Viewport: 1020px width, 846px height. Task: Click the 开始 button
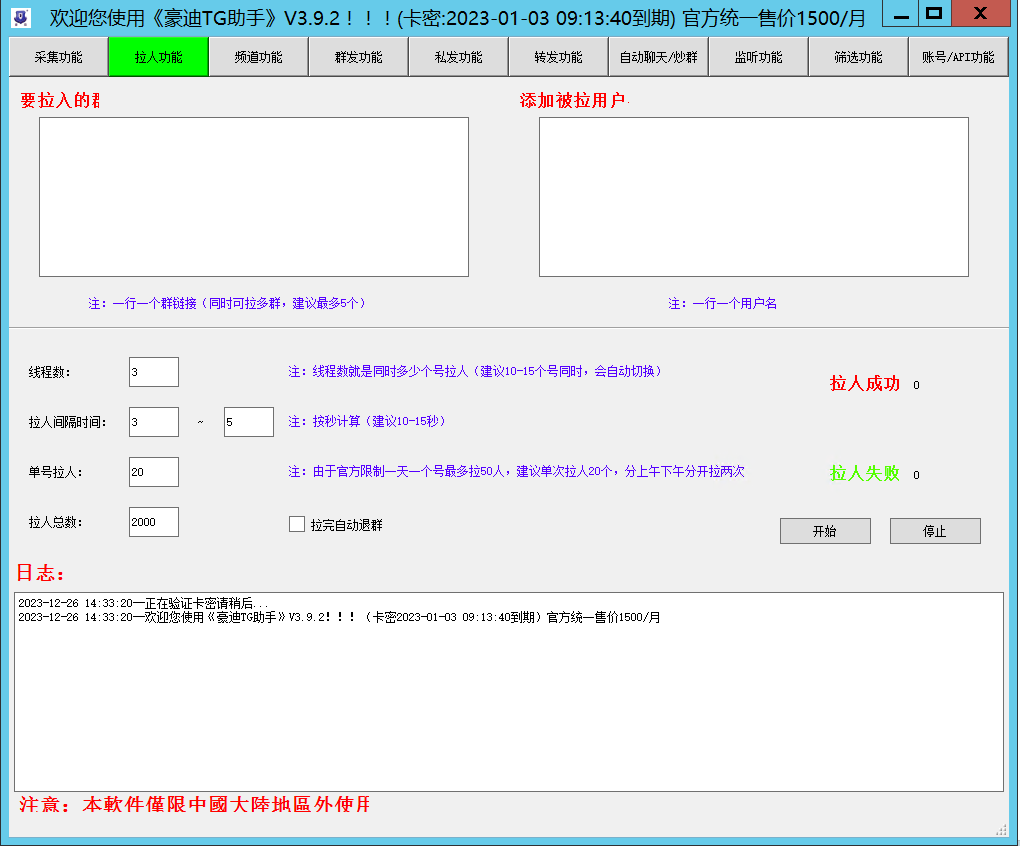pyautogui.click(x=825, y=531)
